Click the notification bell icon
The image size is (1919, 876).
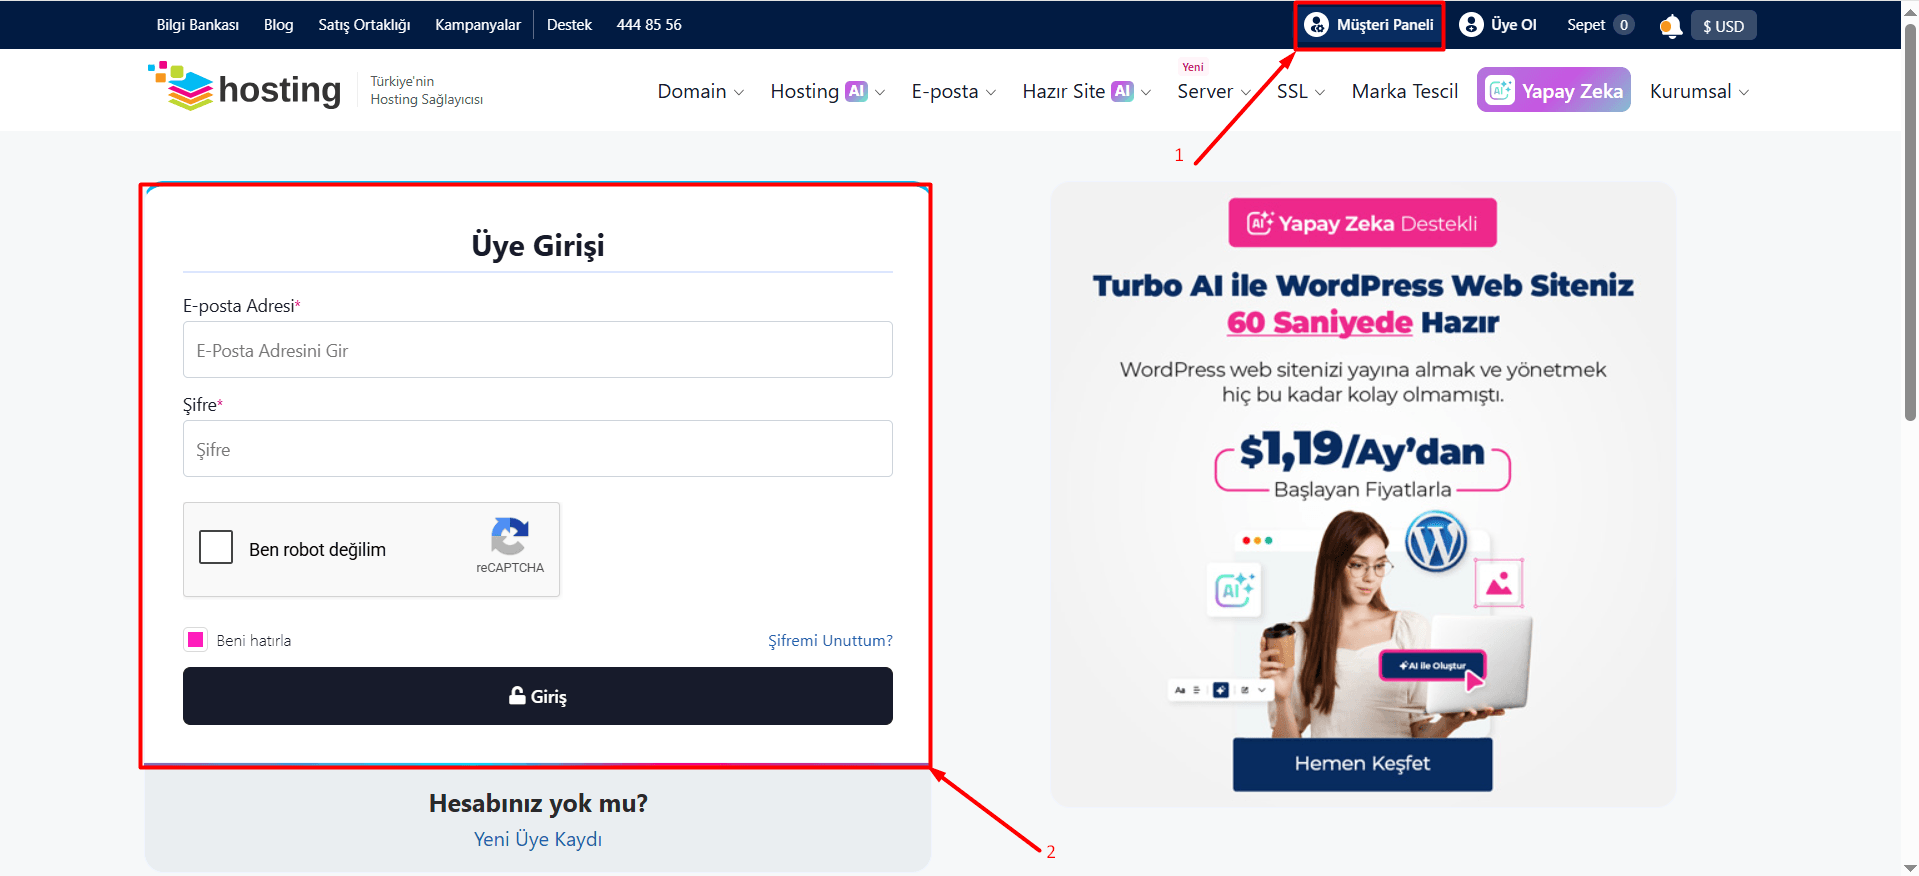[x=1670, y=26]
